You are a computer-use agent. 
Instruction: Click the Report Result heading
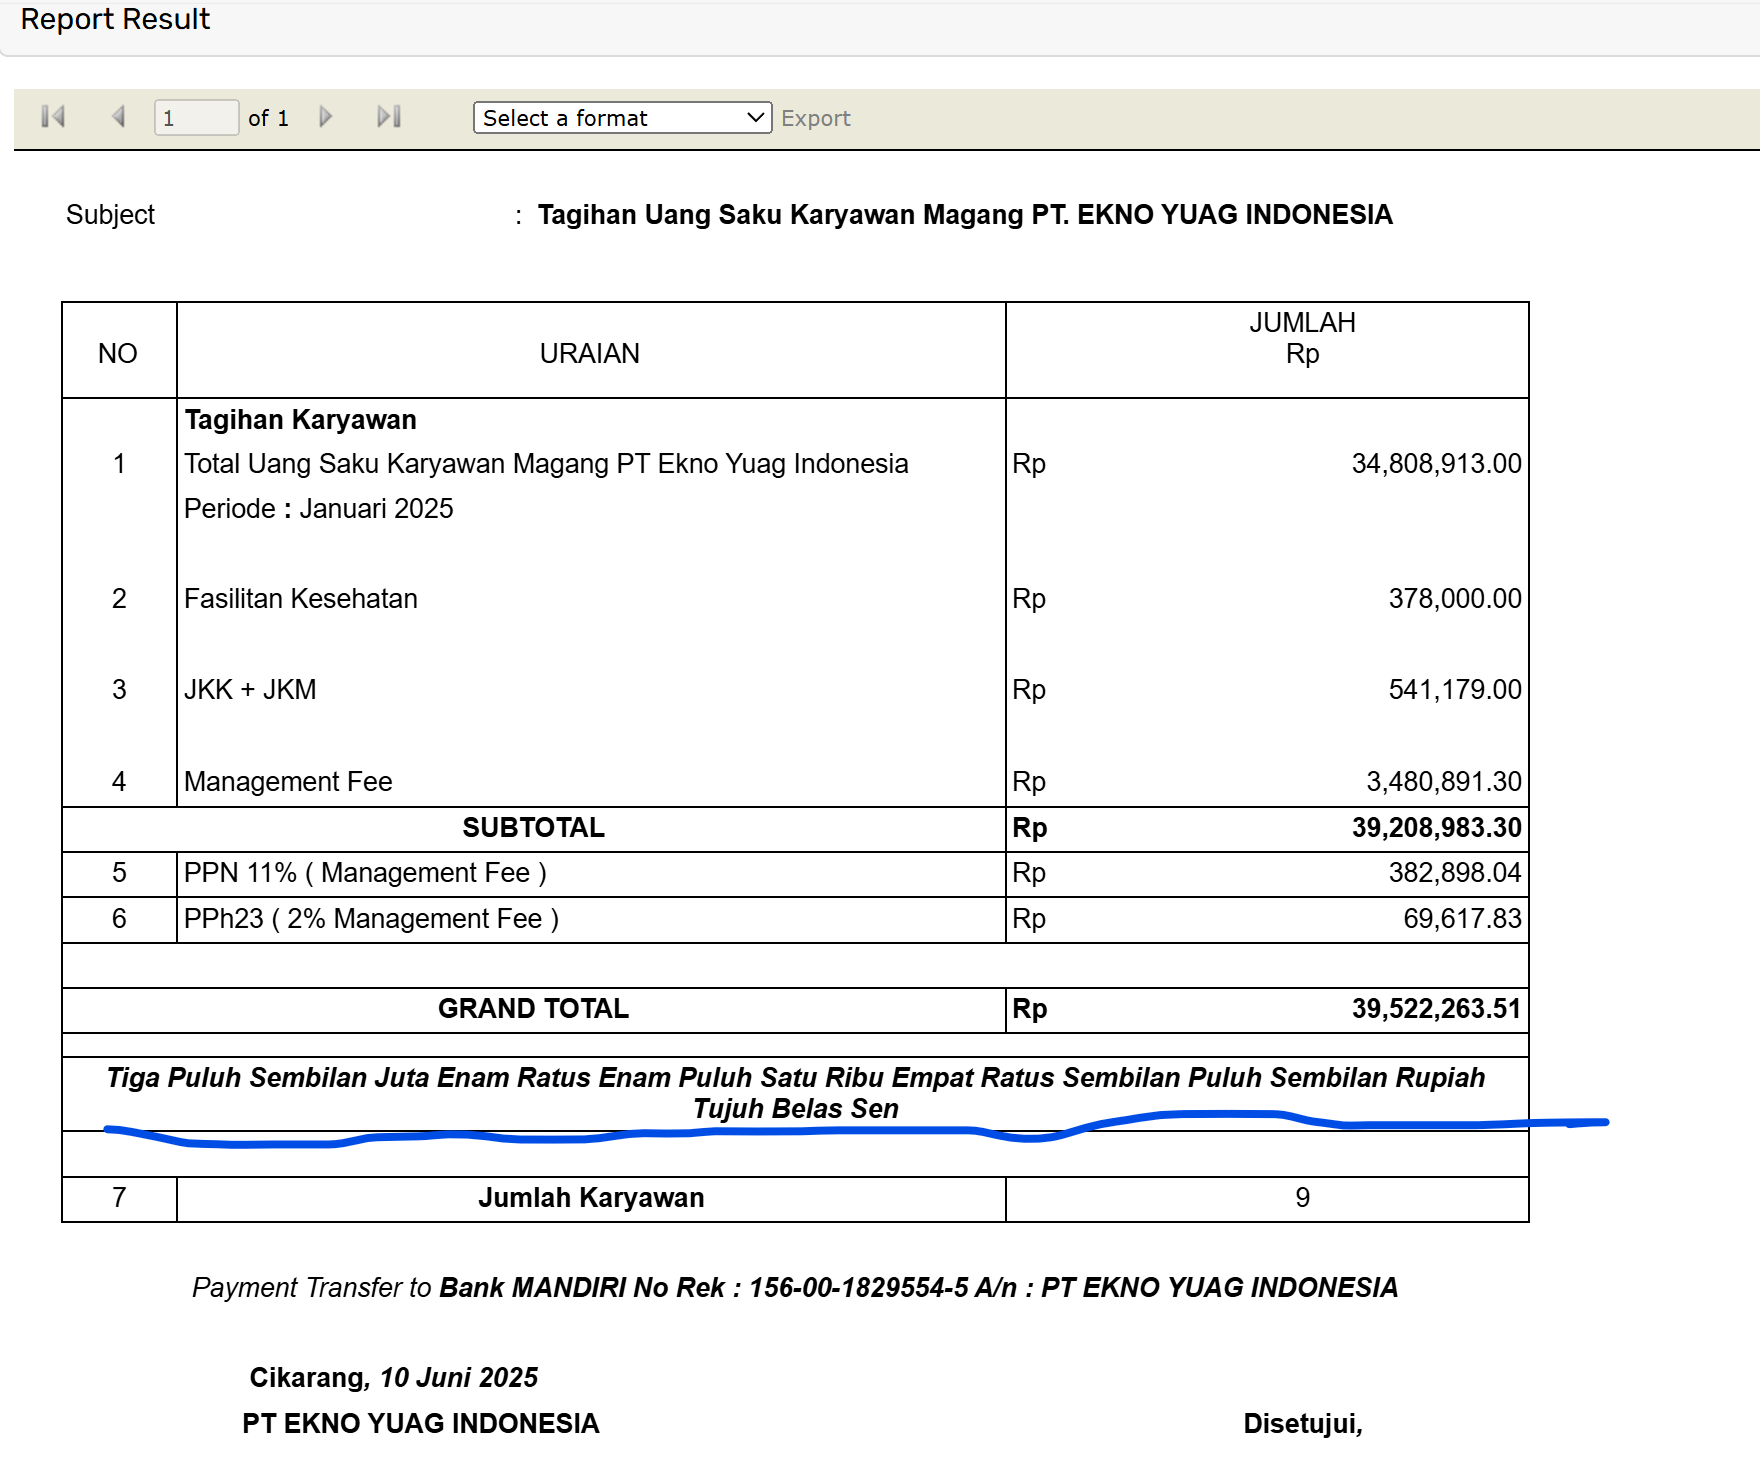pos(115,19)
